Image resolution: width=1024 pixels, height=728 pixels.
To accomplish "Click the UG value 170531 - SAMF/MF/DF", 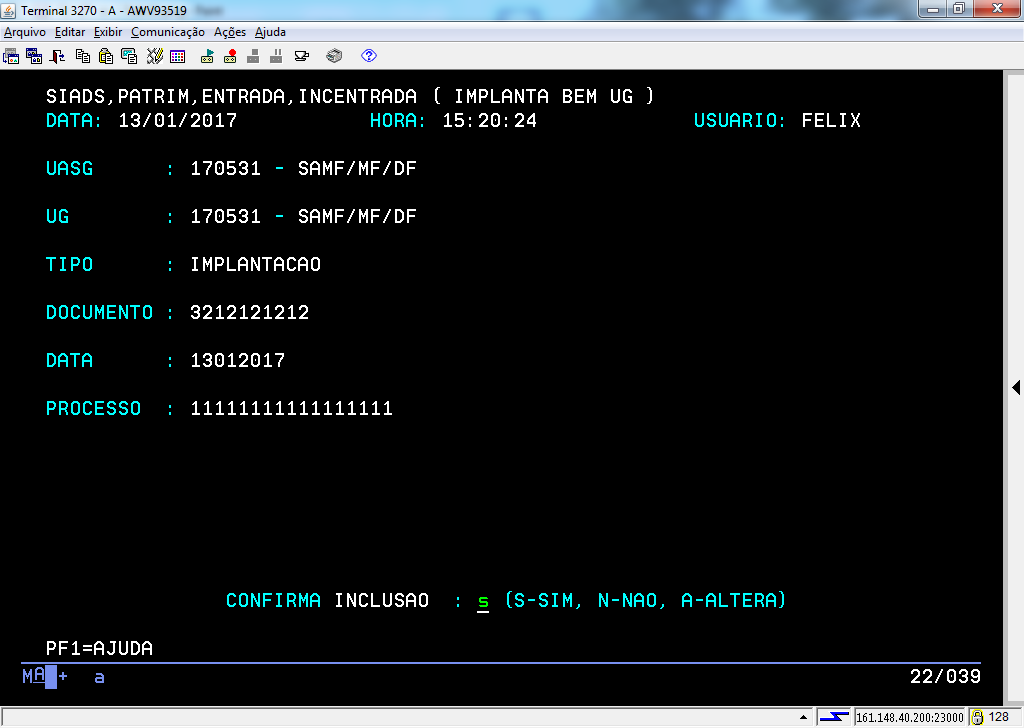I will 303,216.
